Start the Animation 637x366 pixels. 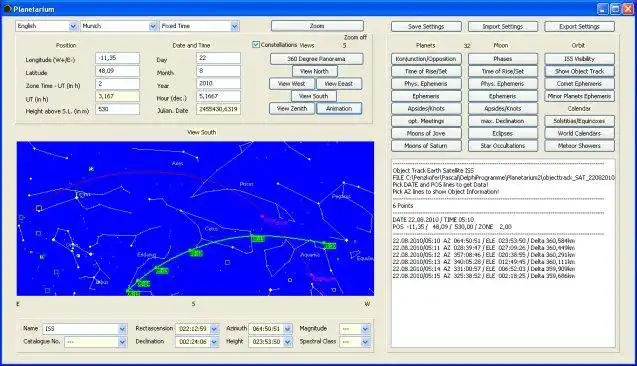[x=339, y=108]
